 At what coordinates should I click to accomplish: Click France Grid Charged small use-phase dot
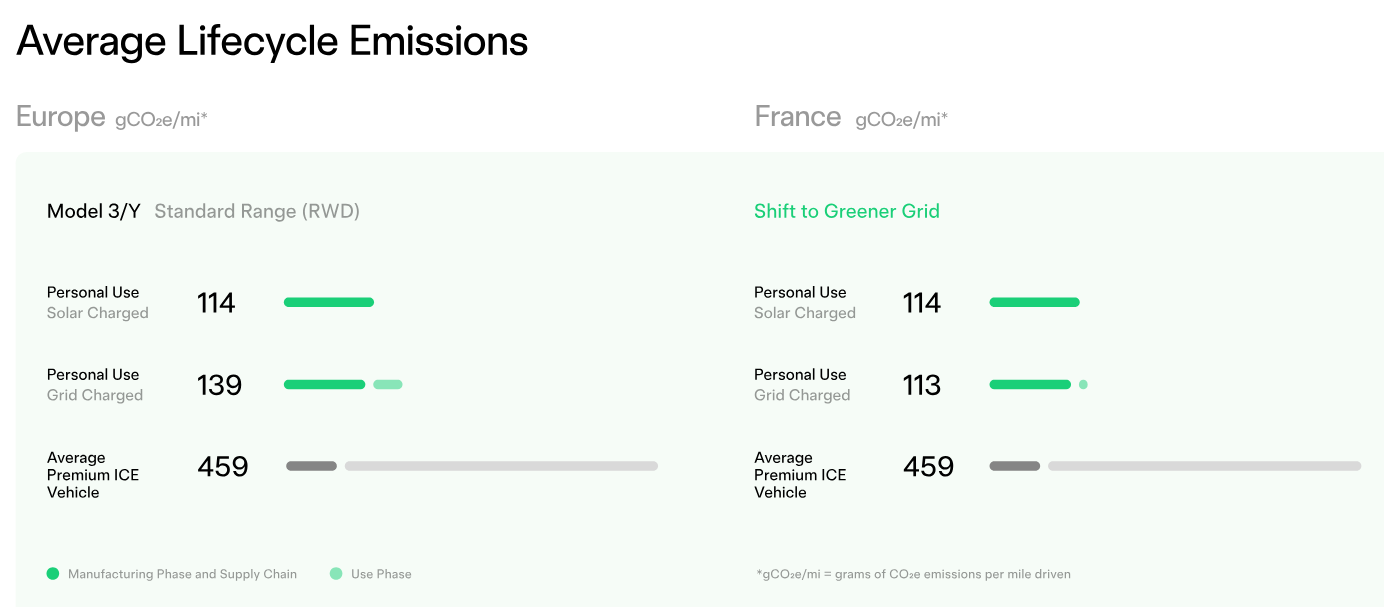(1083, 384)
